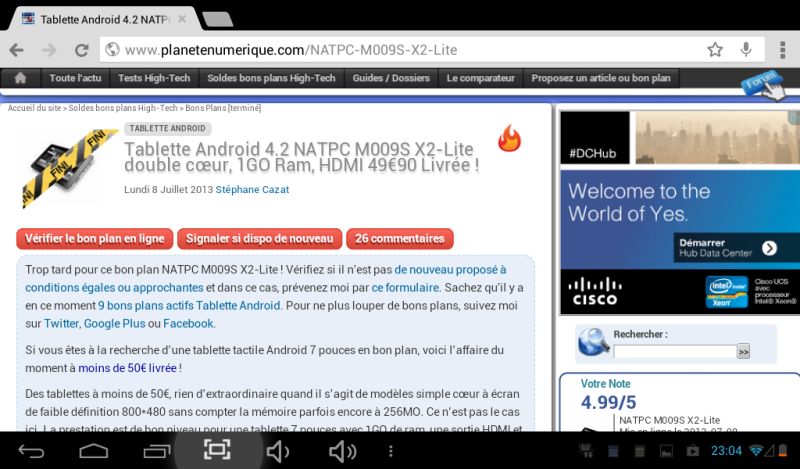
Task: Tap the 23:04 clock in status bar
Action: click(x=727, y=451)
